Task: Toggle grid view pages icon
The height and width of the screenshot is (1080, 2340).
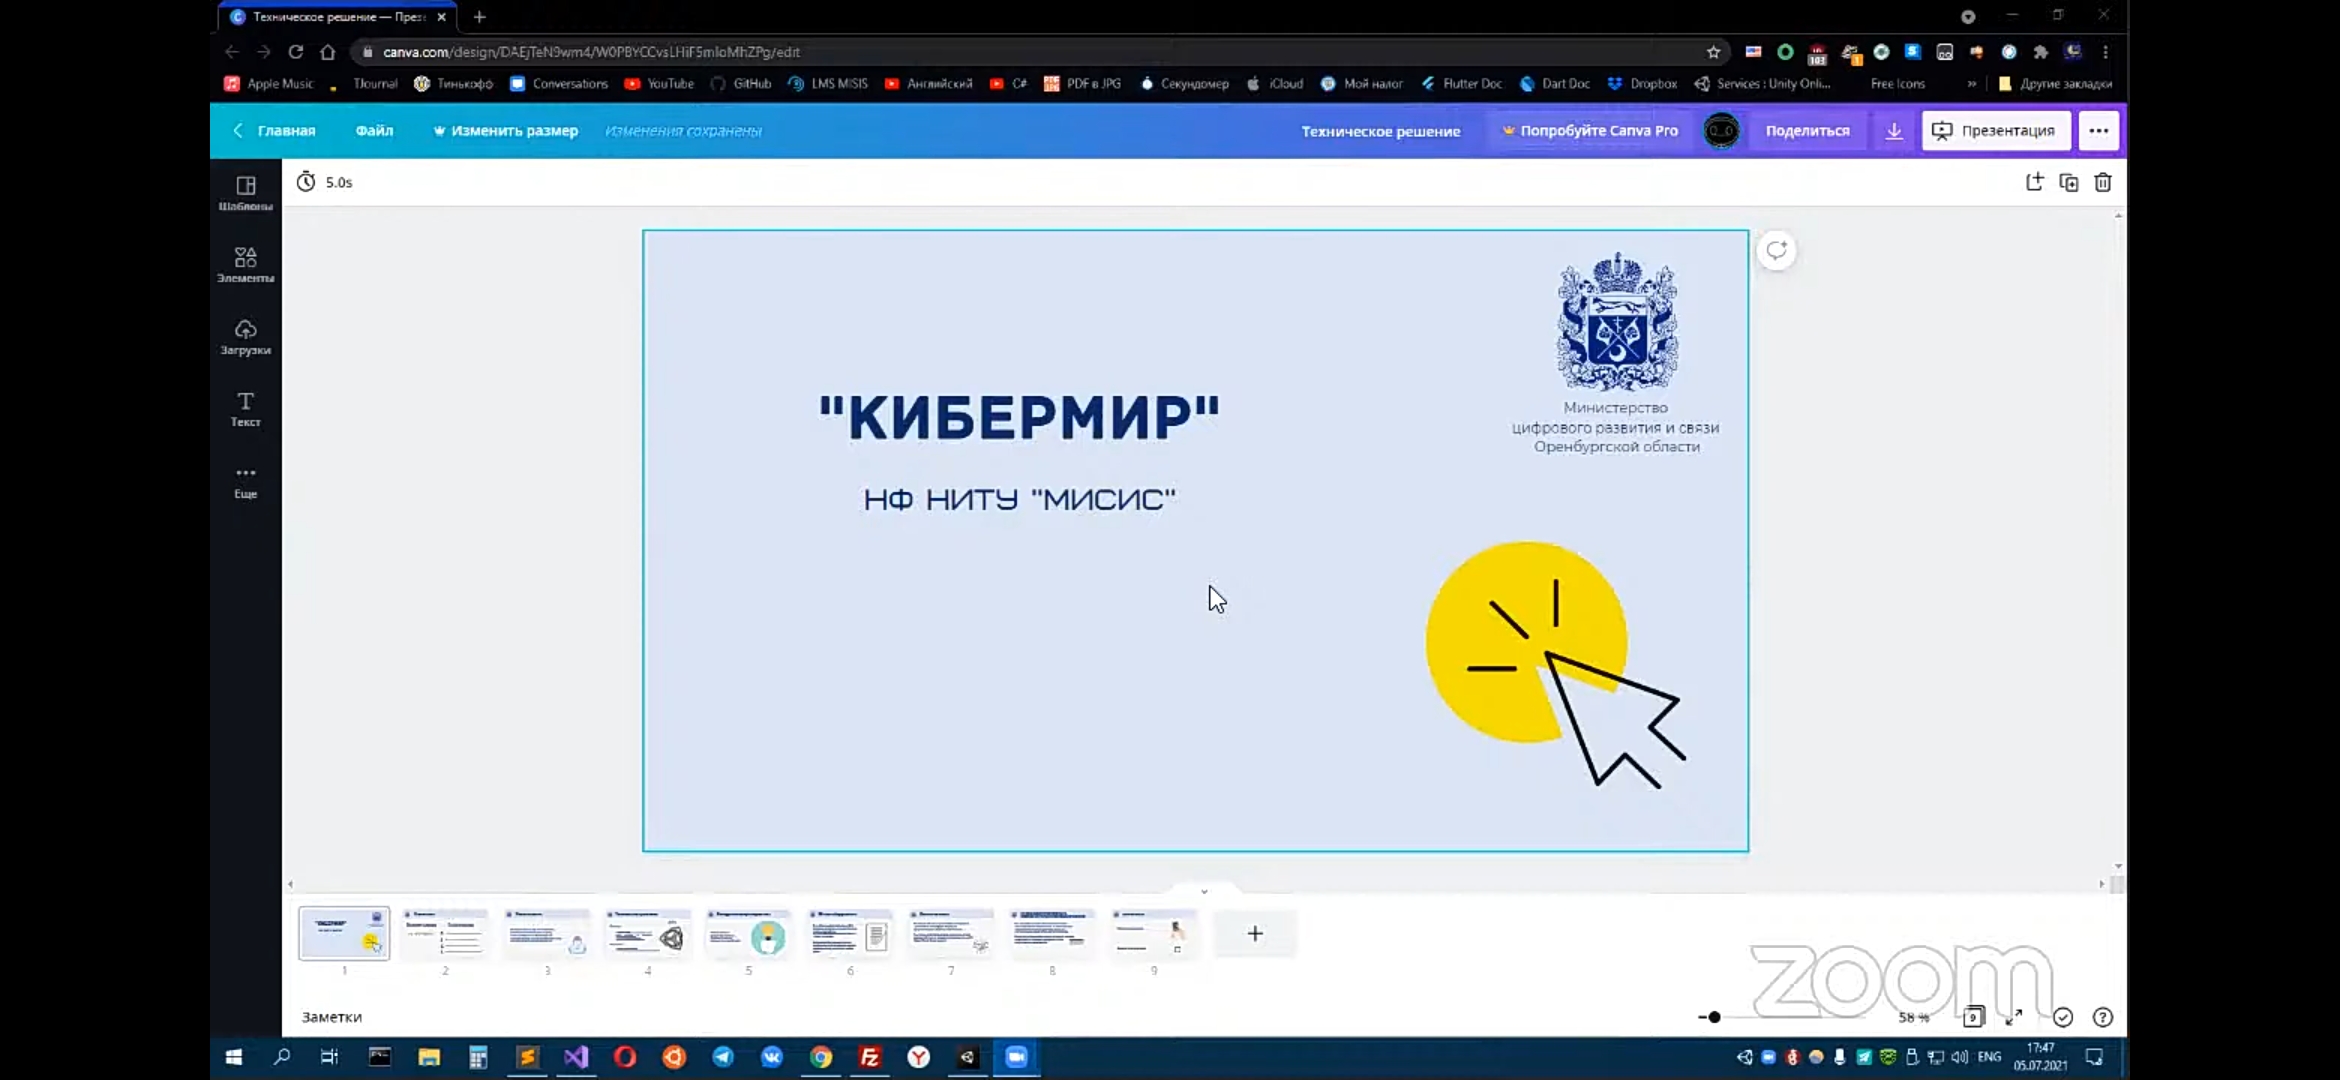Action: (1973, 1017)
